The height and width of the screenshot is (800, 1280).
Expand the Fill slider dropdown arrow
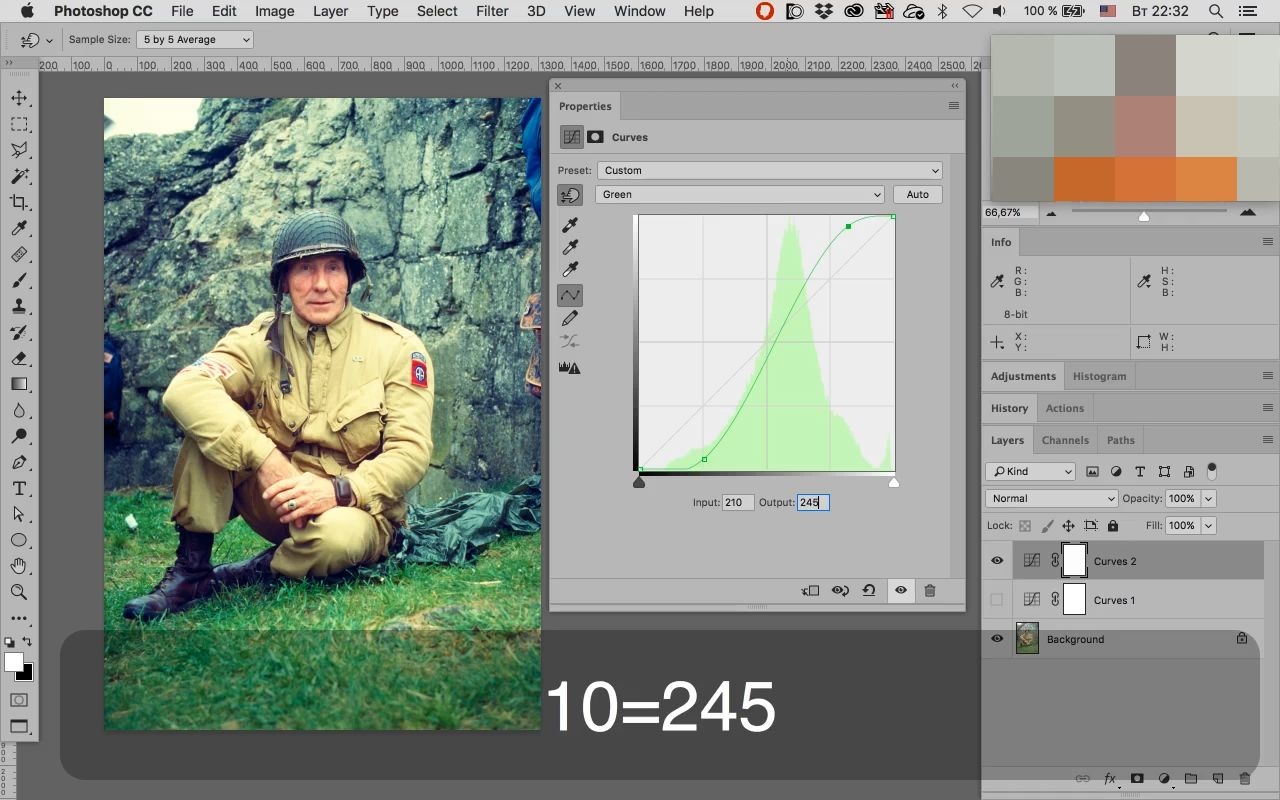[1209, 526]
